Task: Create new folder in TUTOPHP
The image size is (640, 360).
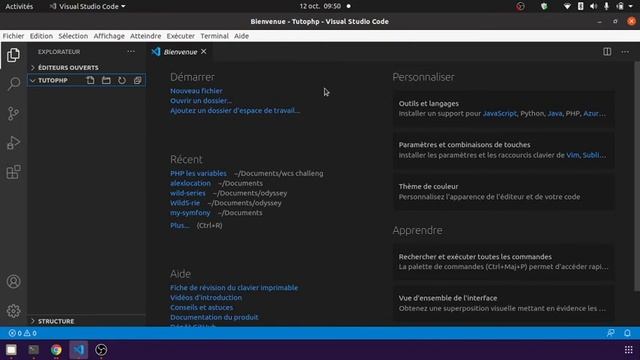Action: 106,80
